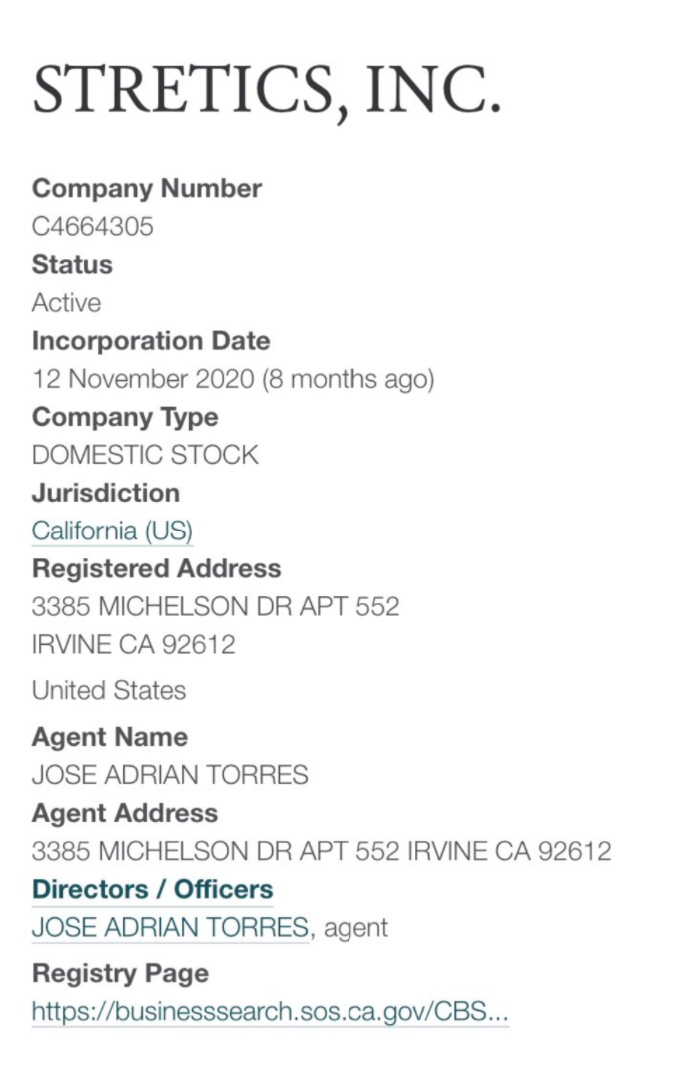
Task: Click the registered address 3385 MICHELSON DR line
Action: pyautogui.click(x=215, y=607)
